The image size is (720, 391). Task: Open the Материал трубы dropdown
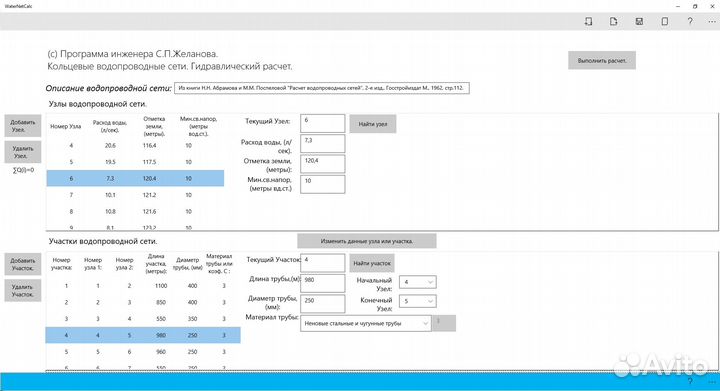[366, 323]
